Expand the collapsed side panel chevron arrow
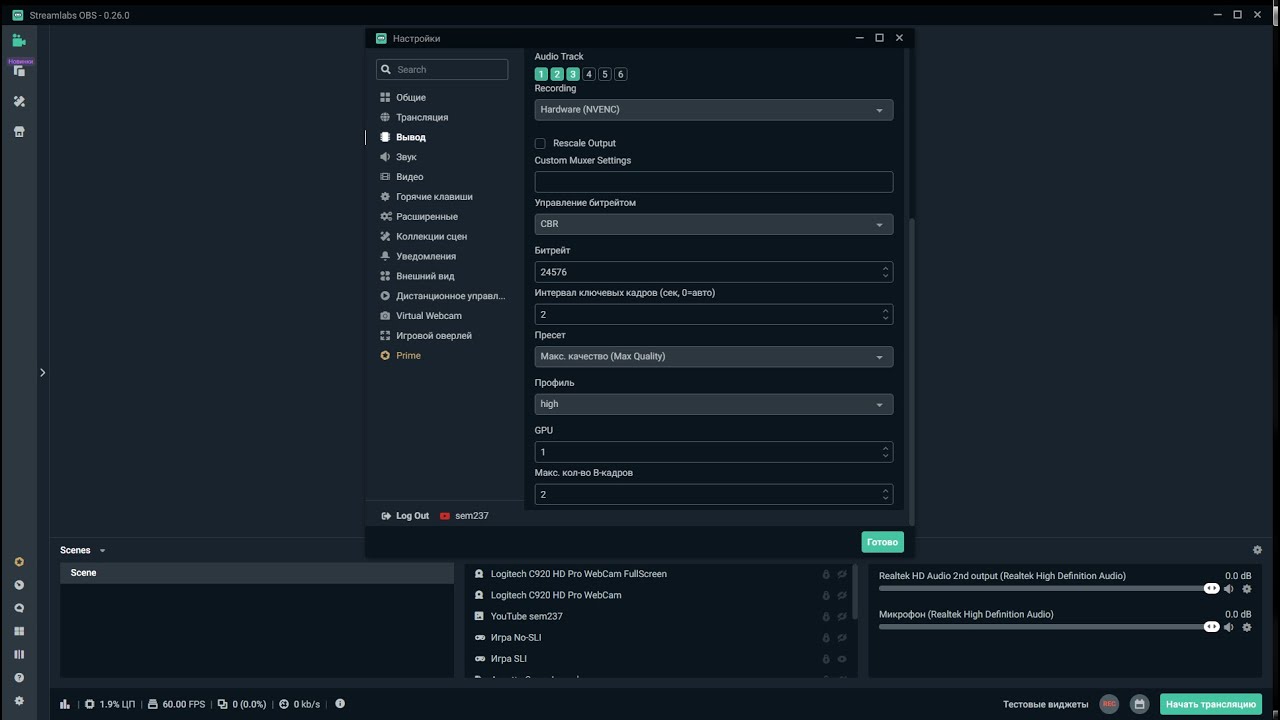1280x720 pixels. tap(42, 373)
